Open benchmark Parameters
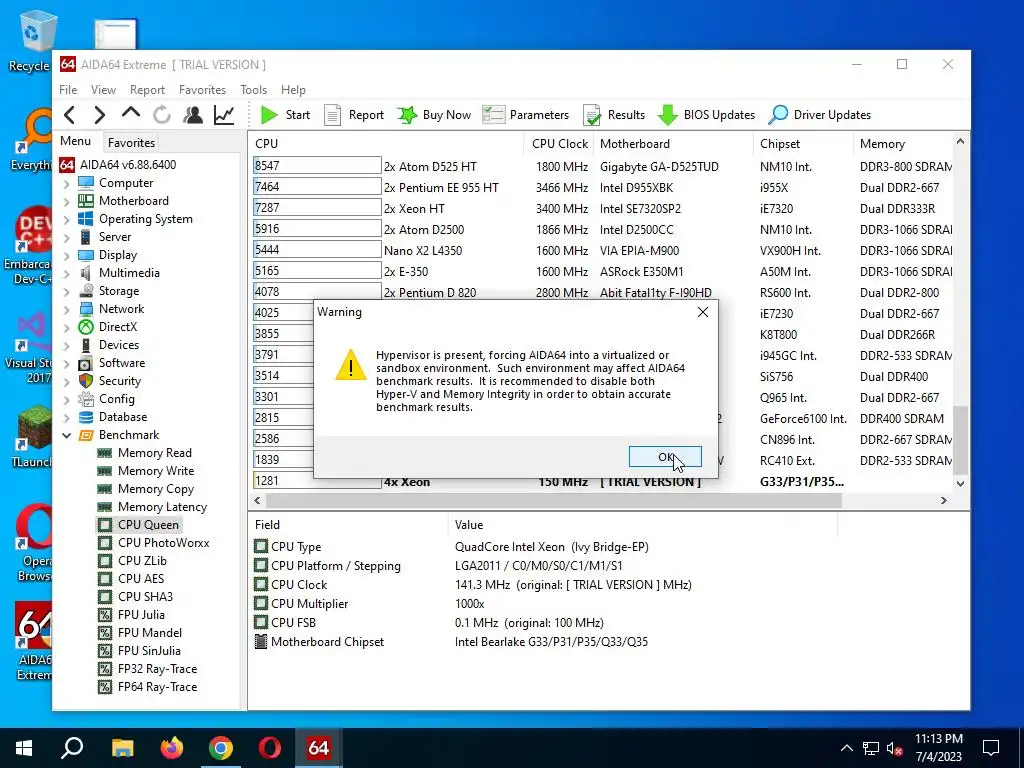Image resolution: width=1024 pixels, height=768 pixels. pos(526,115)
